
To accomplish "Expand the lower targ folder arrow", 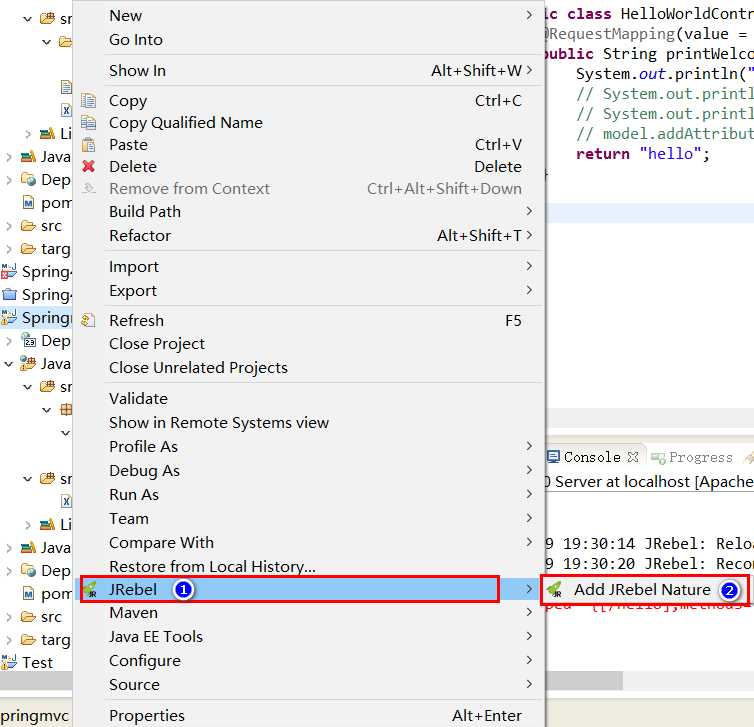I will pyautogui.click(x=9, y=640).
